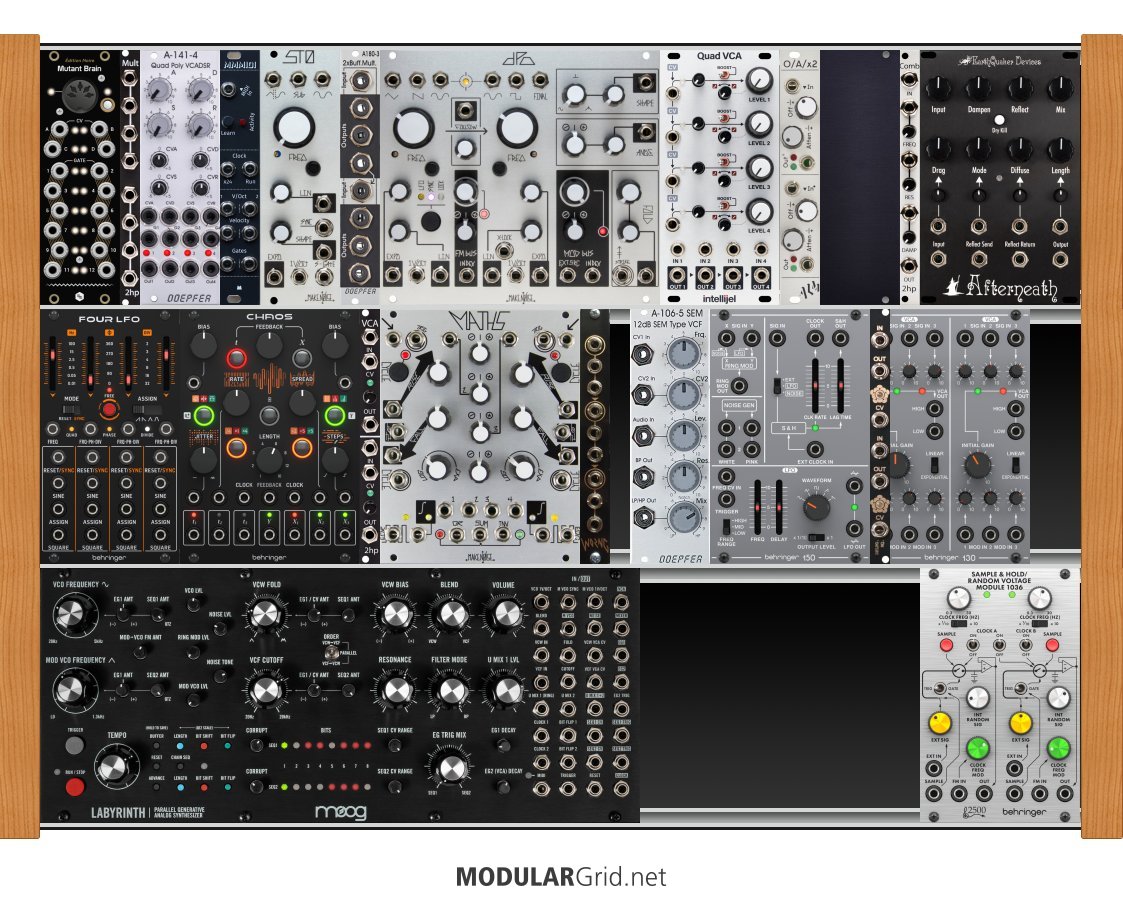Toggle the Freq Range switch on Behringer 150
This screenshot has height=898, width=1123.
pyautogui.click(x=726, y=527)
